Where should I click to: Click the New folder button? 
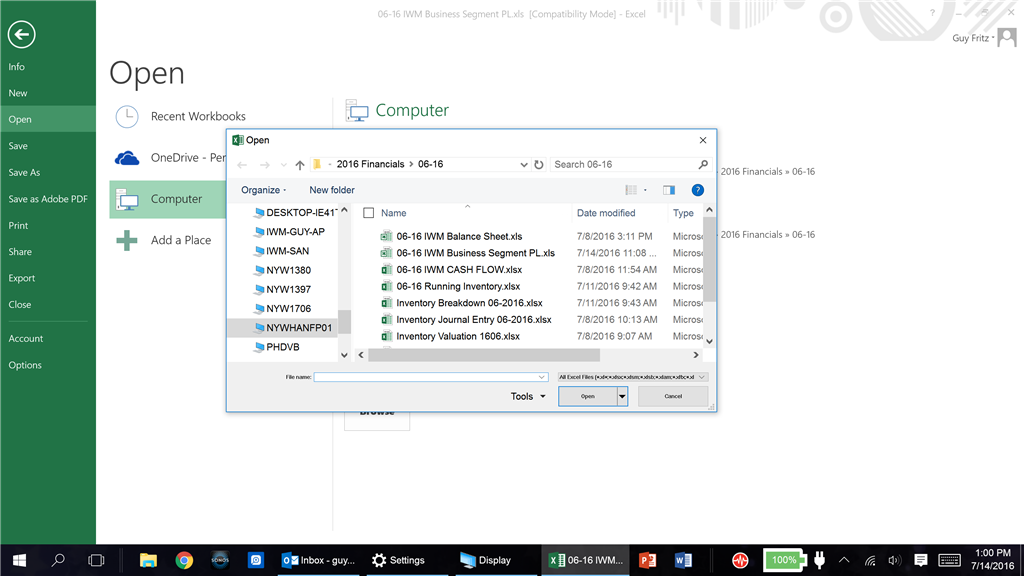[331, 190]
